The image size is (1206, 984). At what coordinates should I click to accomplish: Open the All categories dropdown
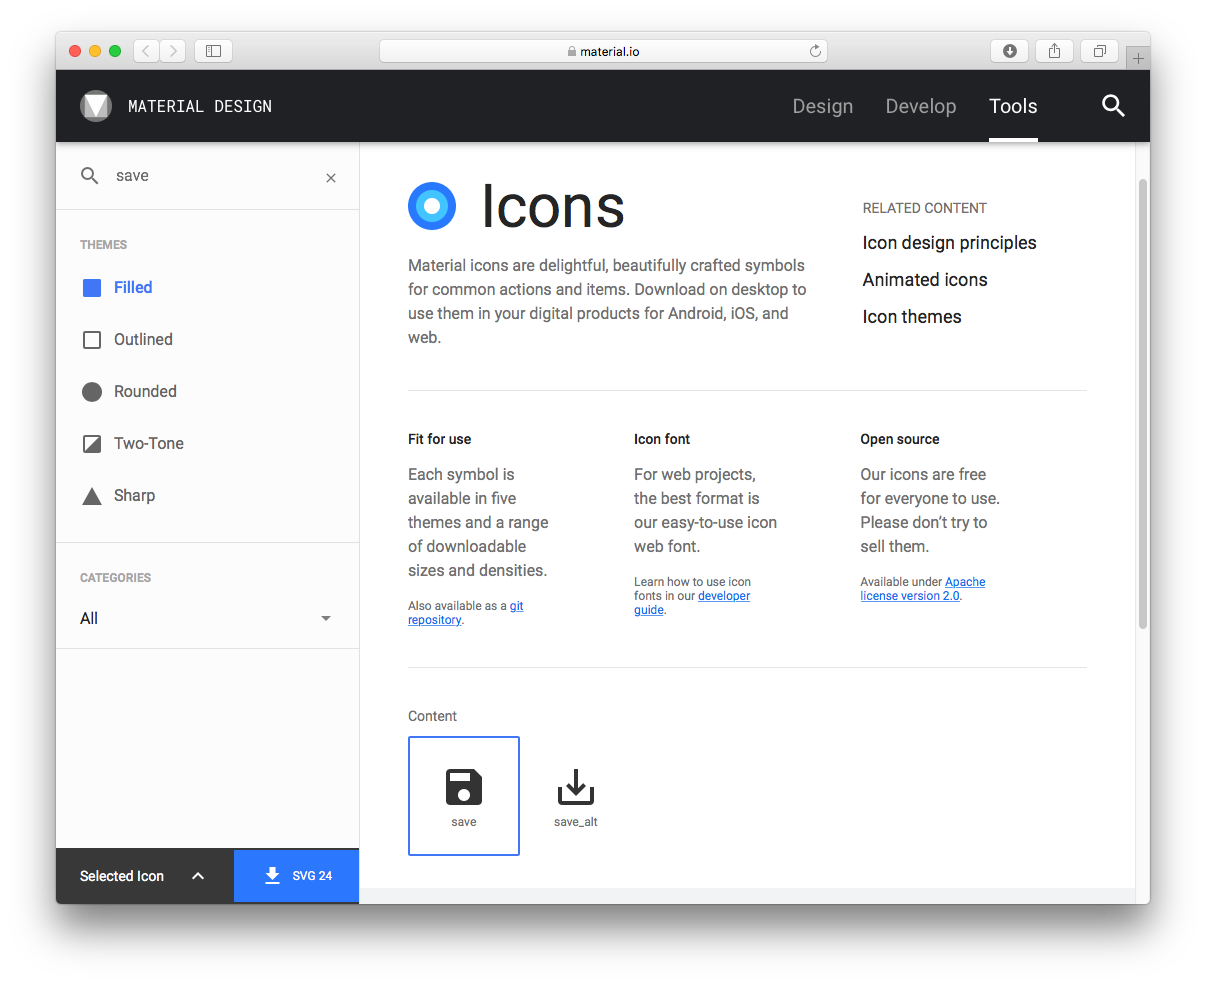[206, 618]
